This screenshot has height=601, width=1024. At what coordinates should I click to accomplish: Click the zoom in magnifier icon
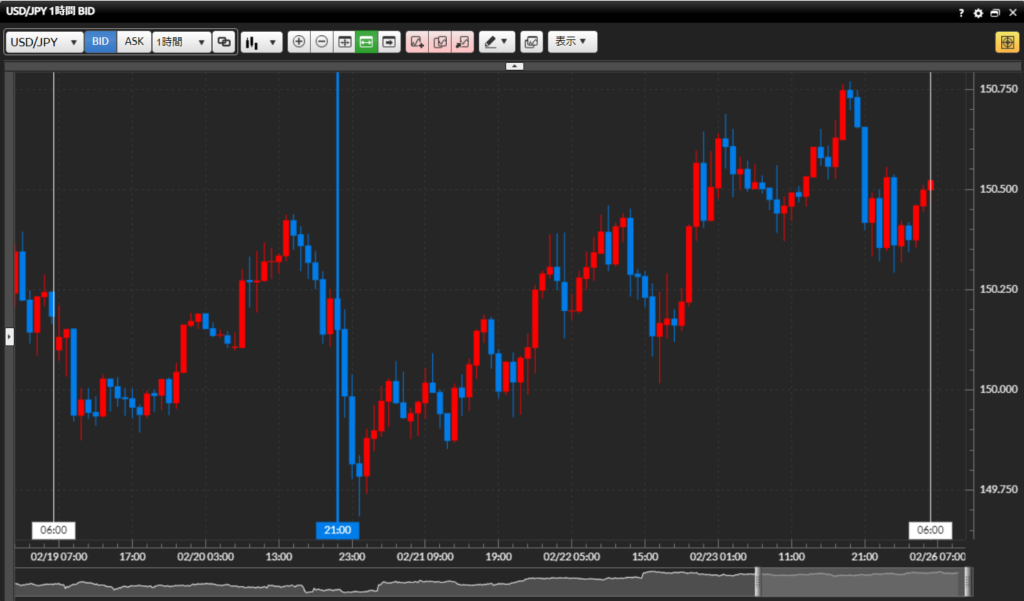click(299, 42)
